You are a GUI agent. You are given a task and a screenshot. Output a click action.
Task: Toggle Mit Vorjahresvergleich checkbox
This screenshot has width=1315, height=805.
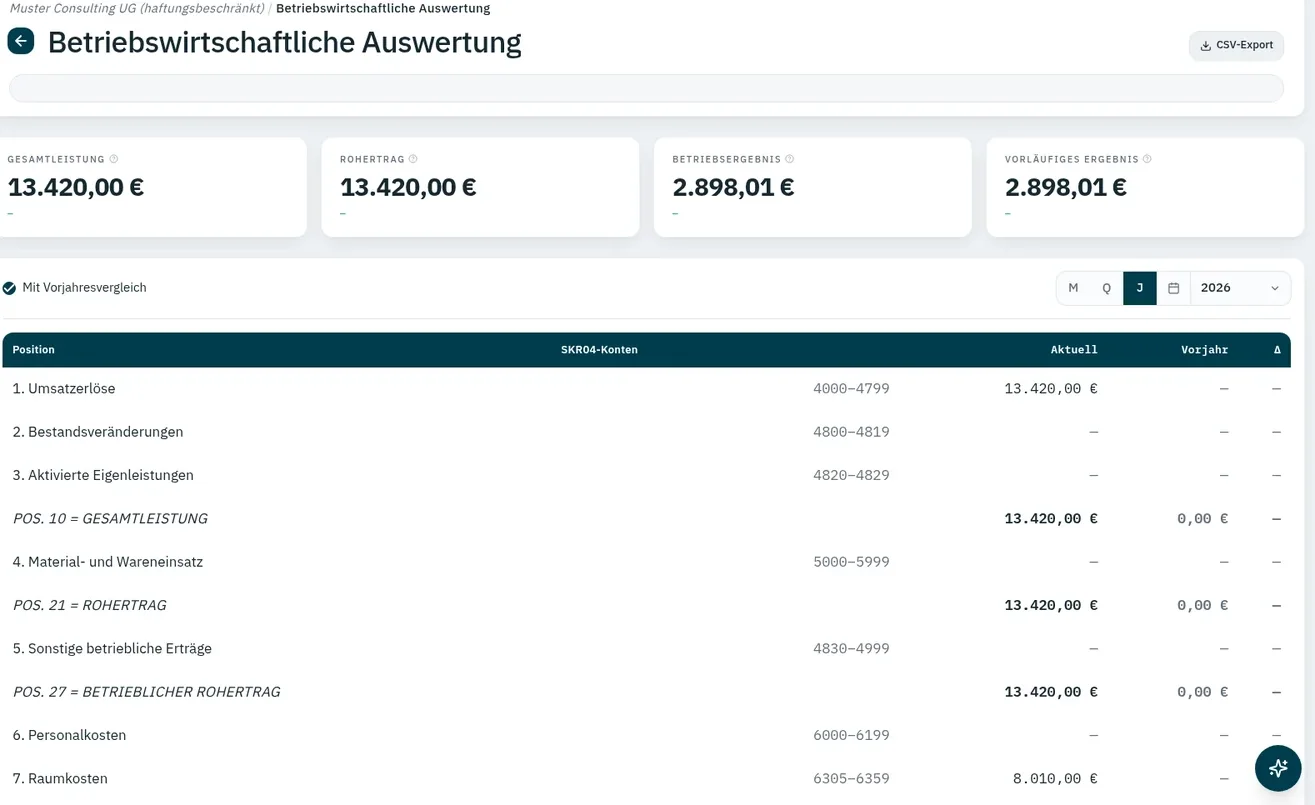(9, 288)
